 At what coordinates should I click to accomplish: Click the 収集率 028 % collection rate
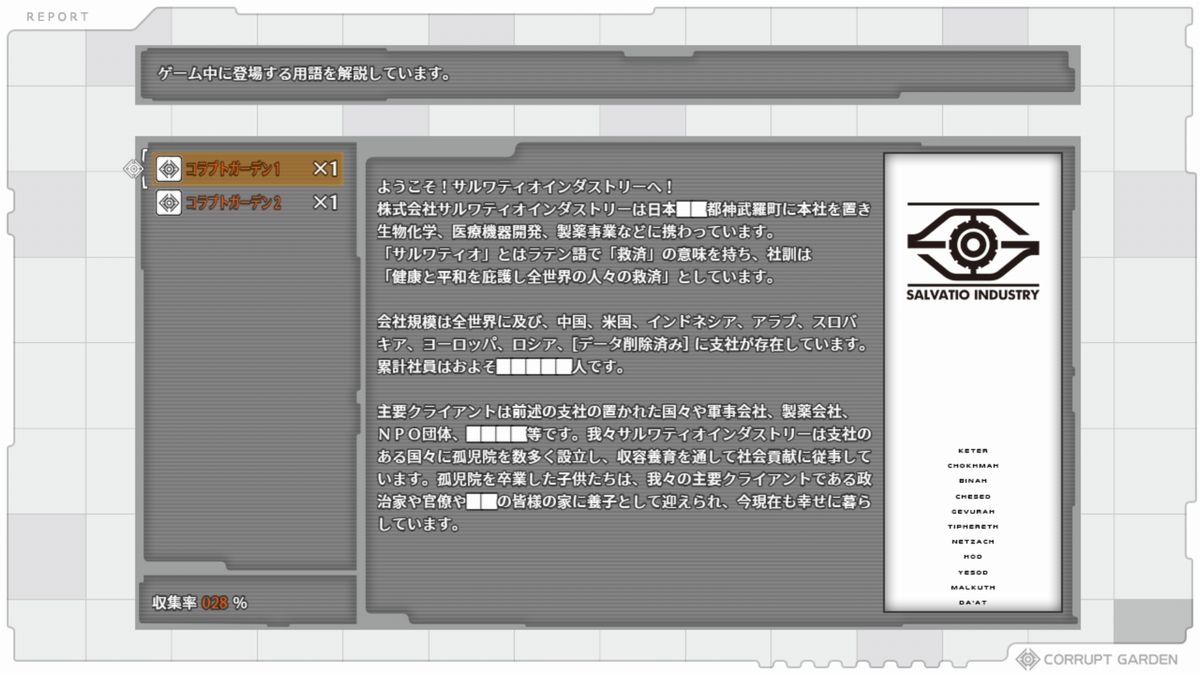[199, 602]
